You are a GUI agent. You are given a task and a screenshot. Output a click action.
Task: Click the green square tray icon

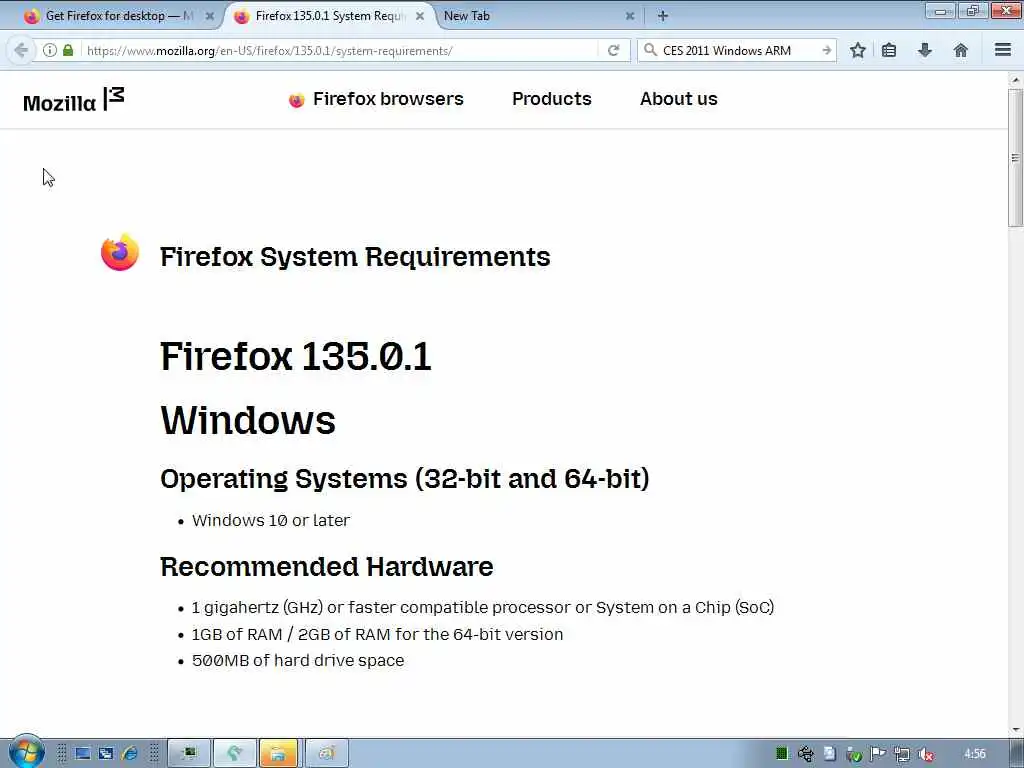(781, 754)
